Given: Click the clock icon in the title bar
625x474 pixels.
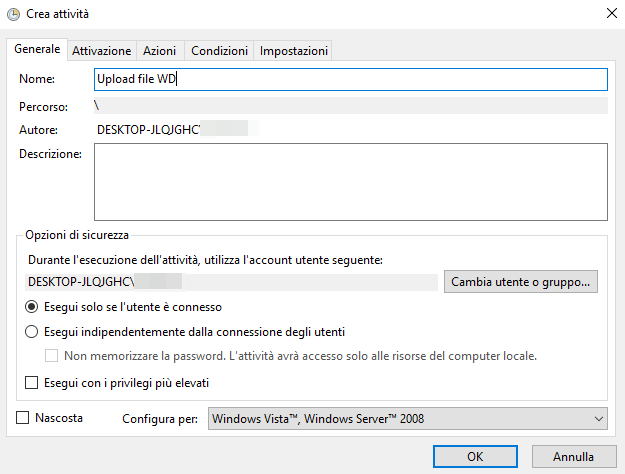Looking at the screenshot, I should [x=12, y=14].
